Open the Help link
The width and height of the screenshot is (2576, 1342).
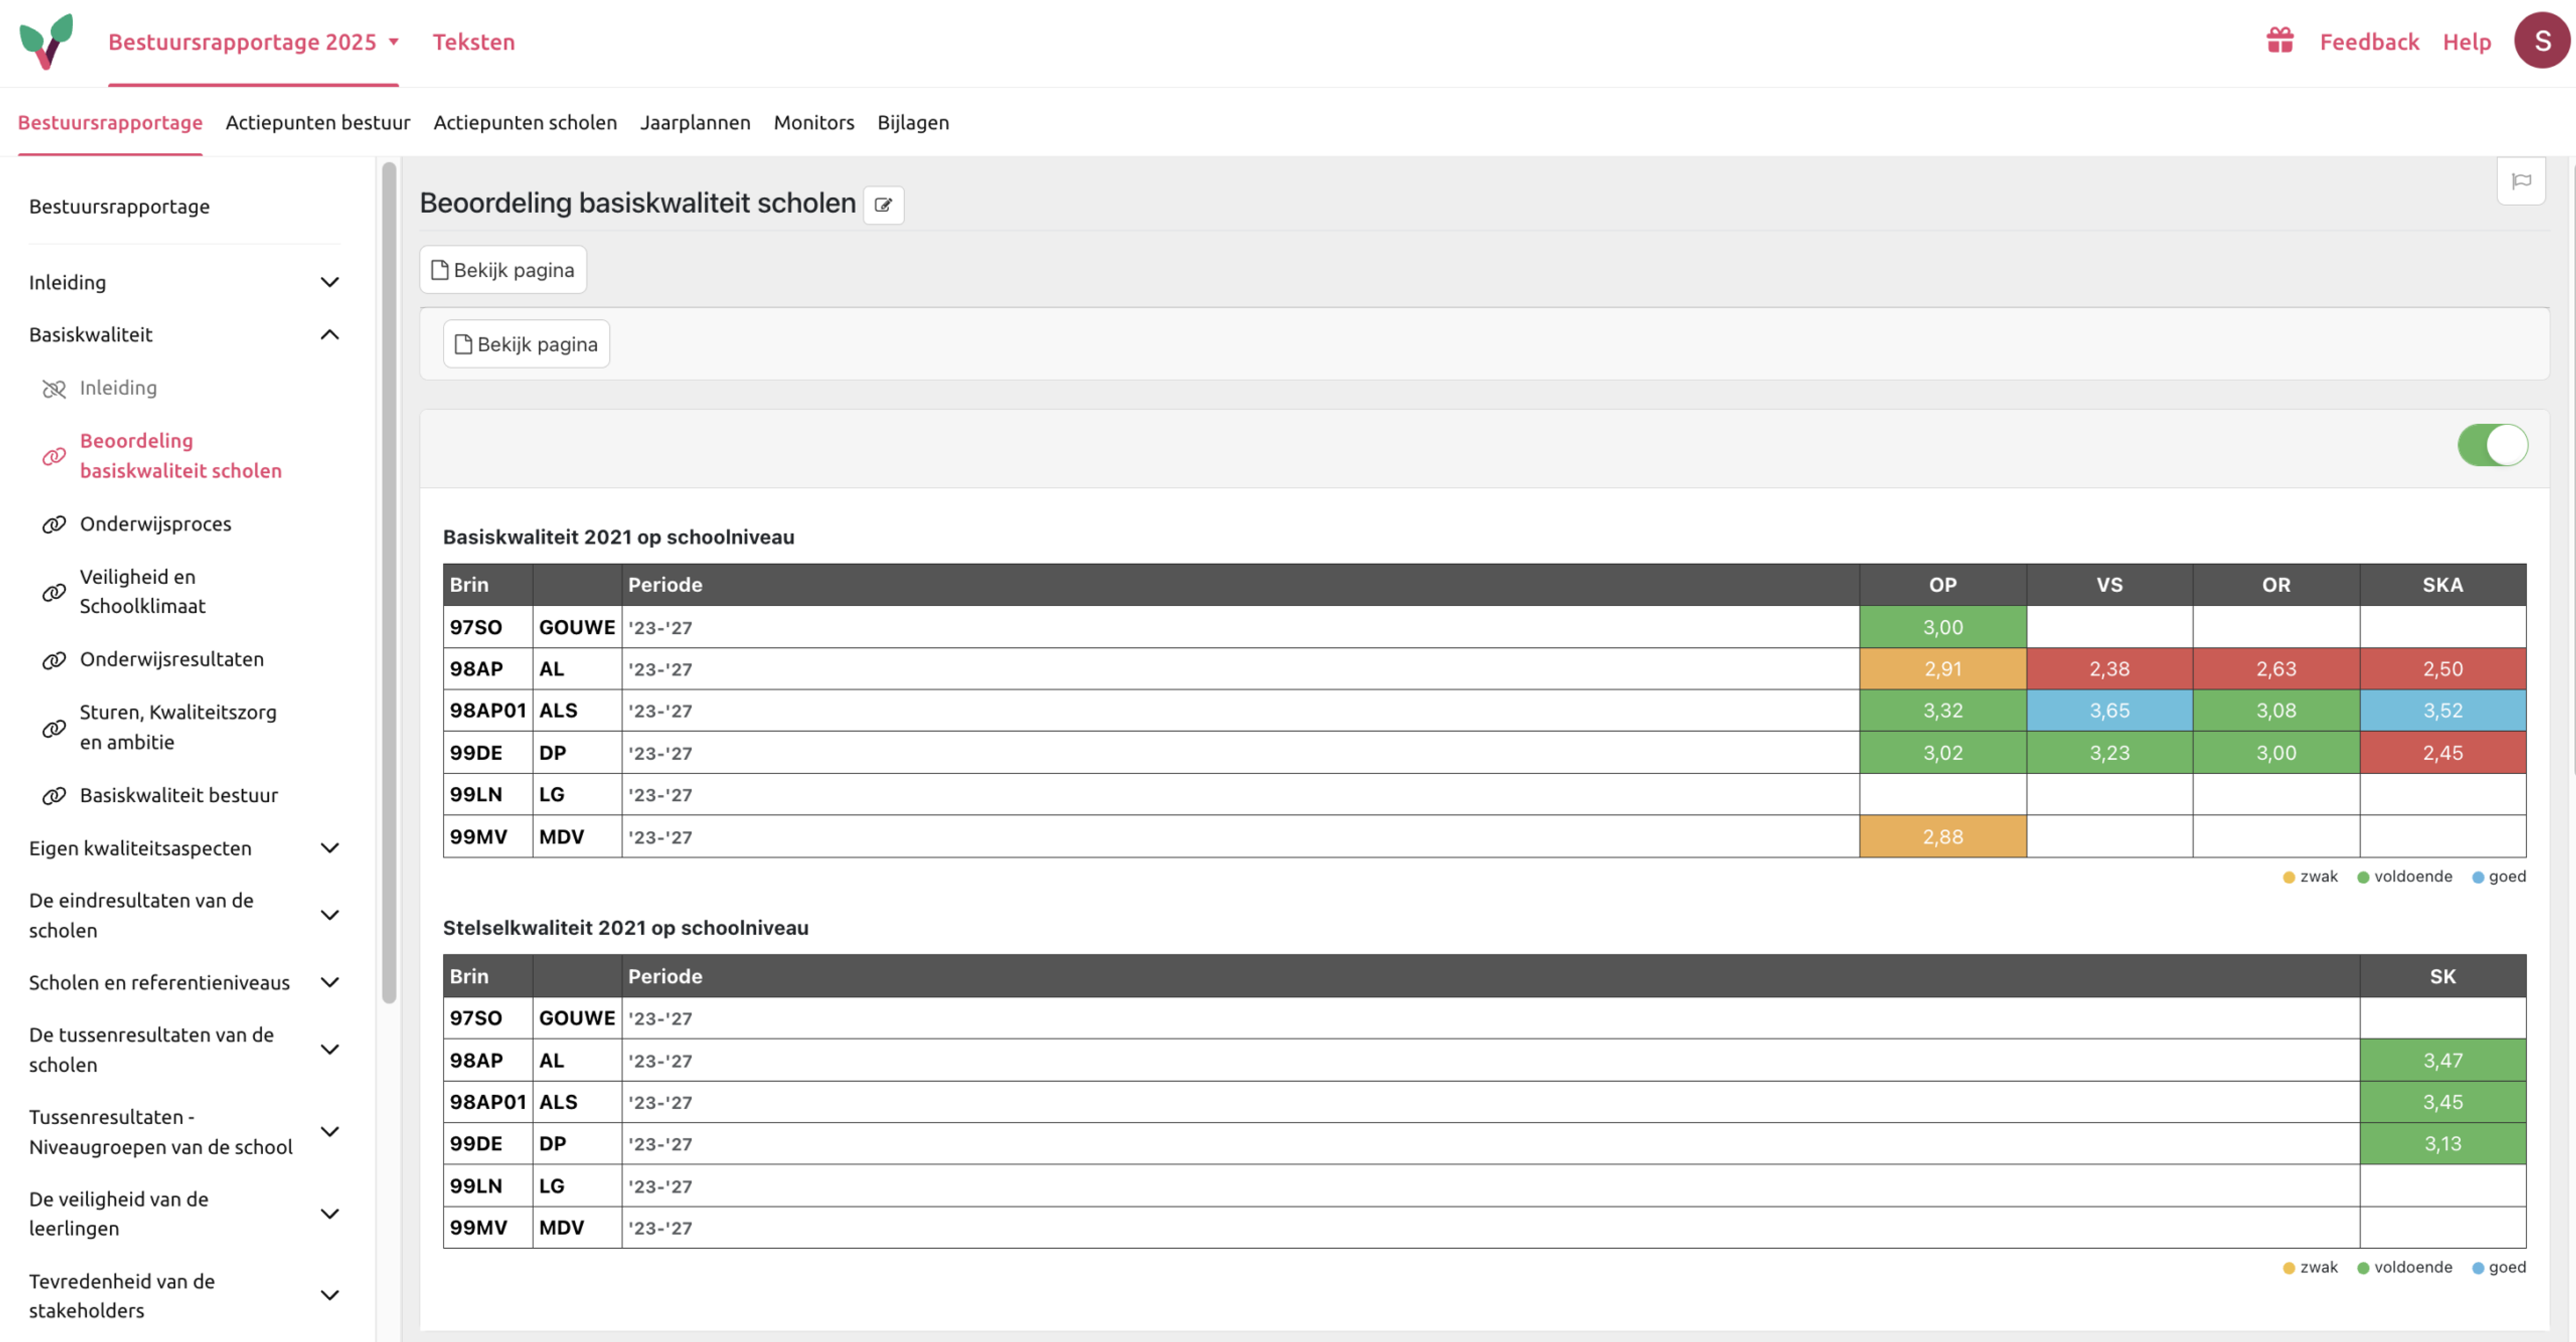(x=2466, y=42)
